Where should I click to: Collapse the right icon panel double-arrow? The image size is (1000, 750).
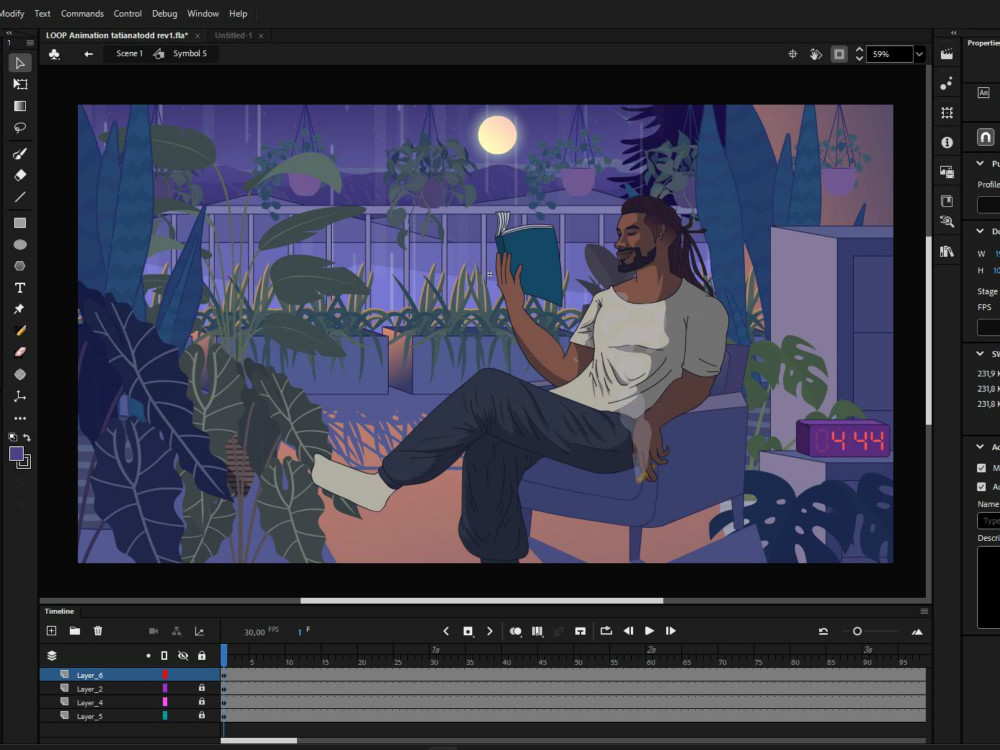point(953,33)
